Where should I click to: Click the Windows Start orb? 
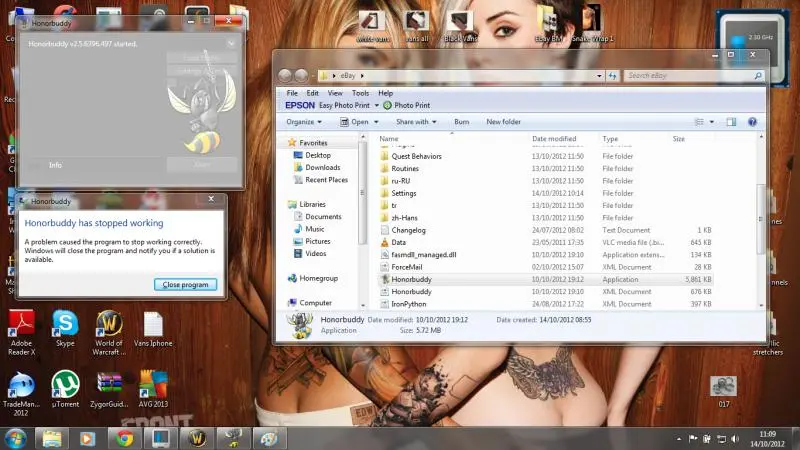(x=15, y=438)
